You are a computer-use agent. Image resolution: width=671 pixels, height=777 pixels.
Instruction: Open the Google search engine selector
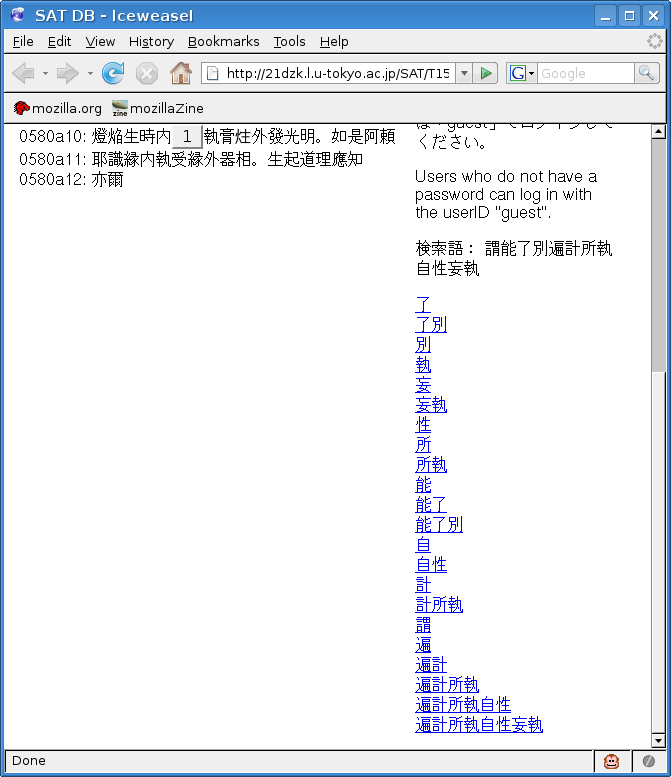tap(521, 73)
